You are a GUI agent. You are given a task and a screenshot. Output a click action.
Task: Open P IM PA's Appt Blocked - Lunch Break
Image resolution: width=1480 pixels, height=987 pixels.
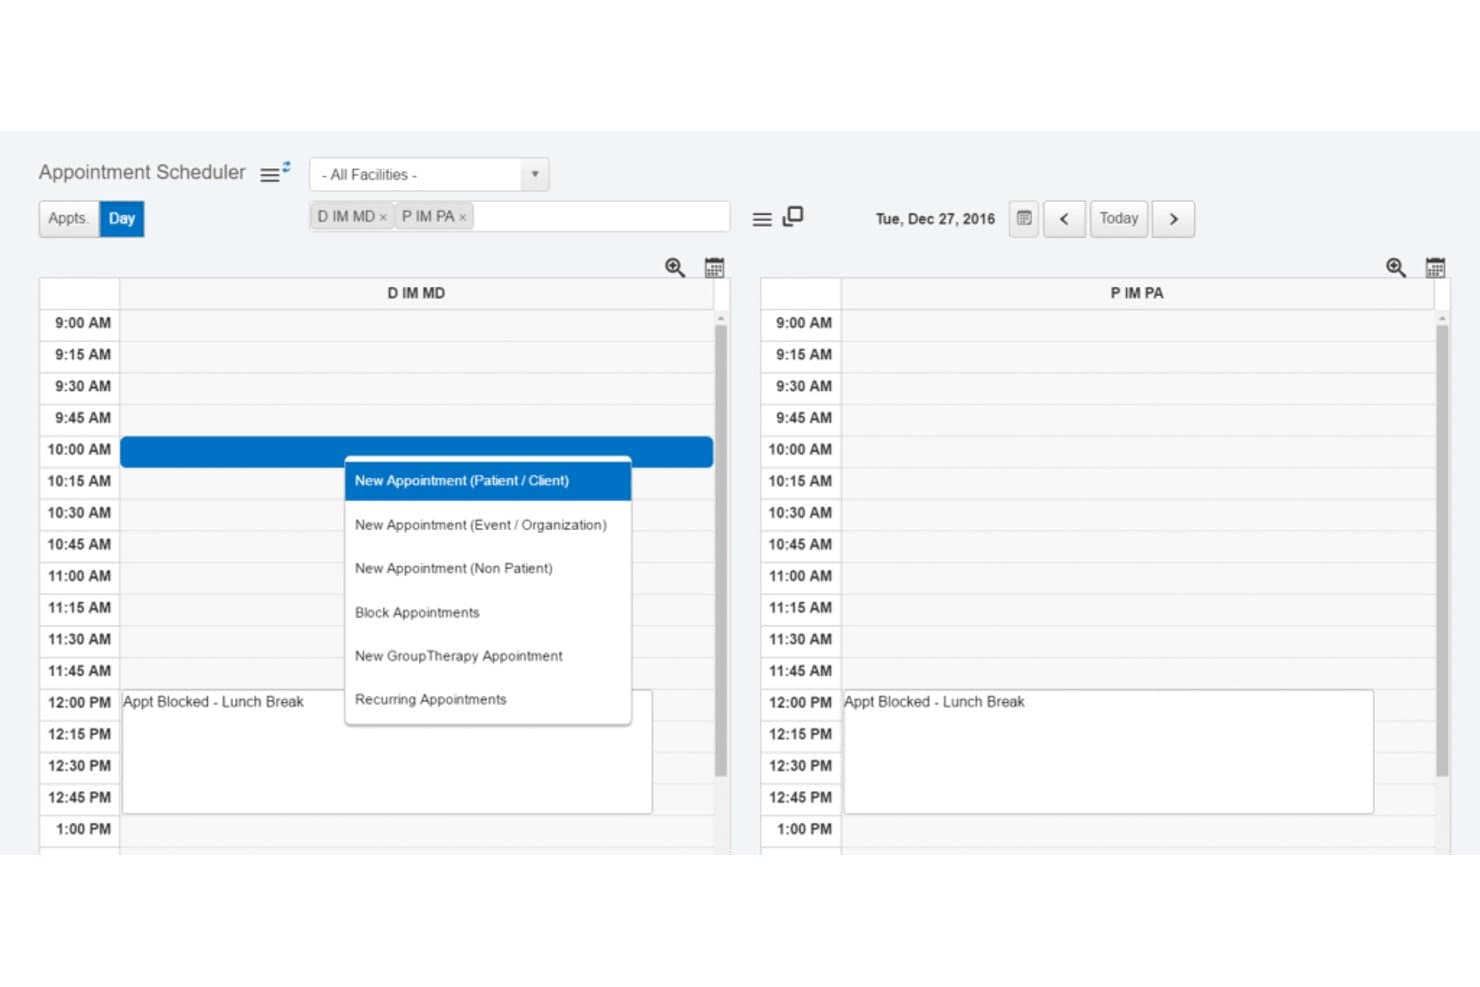pyautogui.click(x=1108, y=752)
